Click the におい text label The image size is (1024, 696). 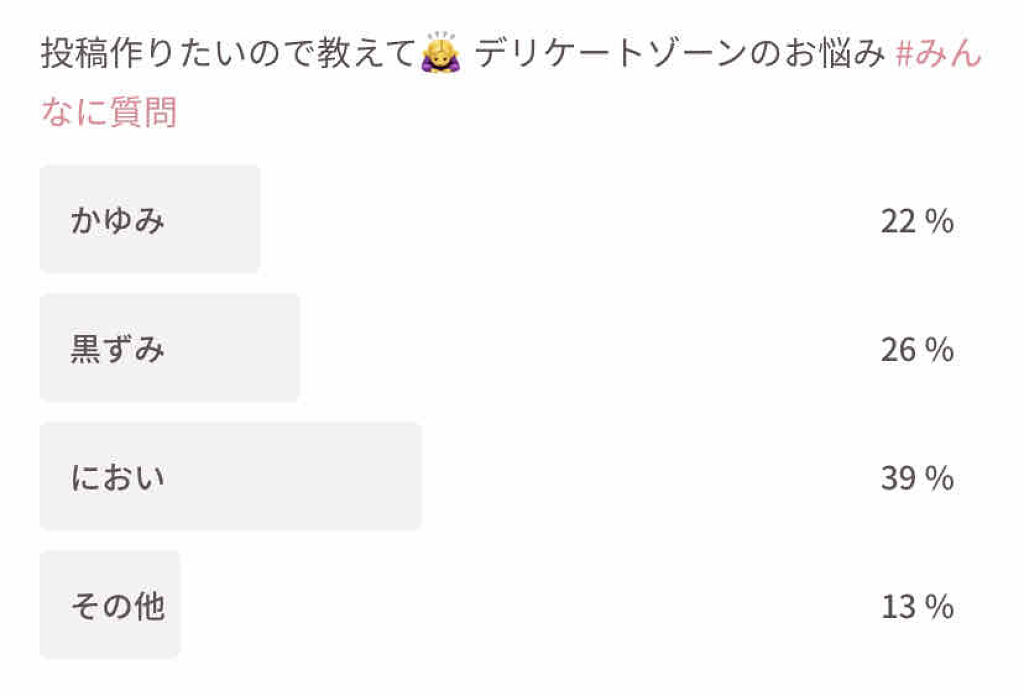pyautogui.click(x=118, y=477)
